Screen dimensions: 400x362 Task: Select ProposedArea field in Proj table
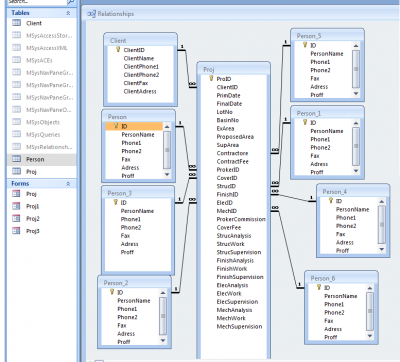235,137
